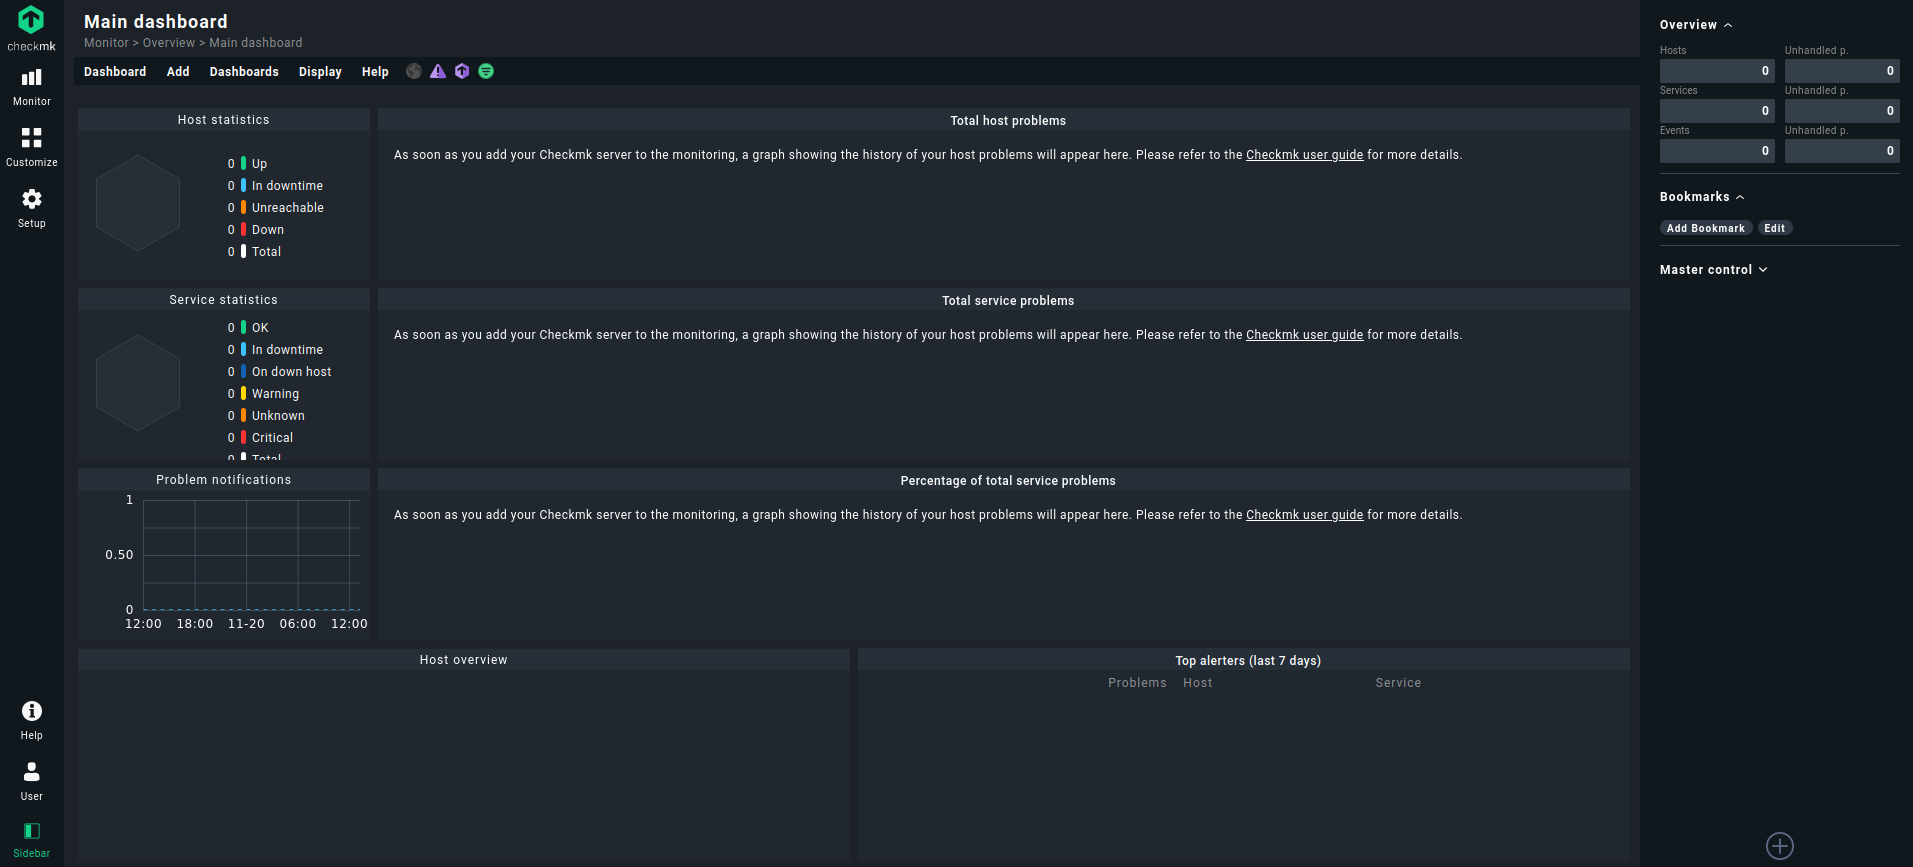Click the Hosts count field in Overview
Viewport: 1913px width, 867px height.
tap(1716, 71)
